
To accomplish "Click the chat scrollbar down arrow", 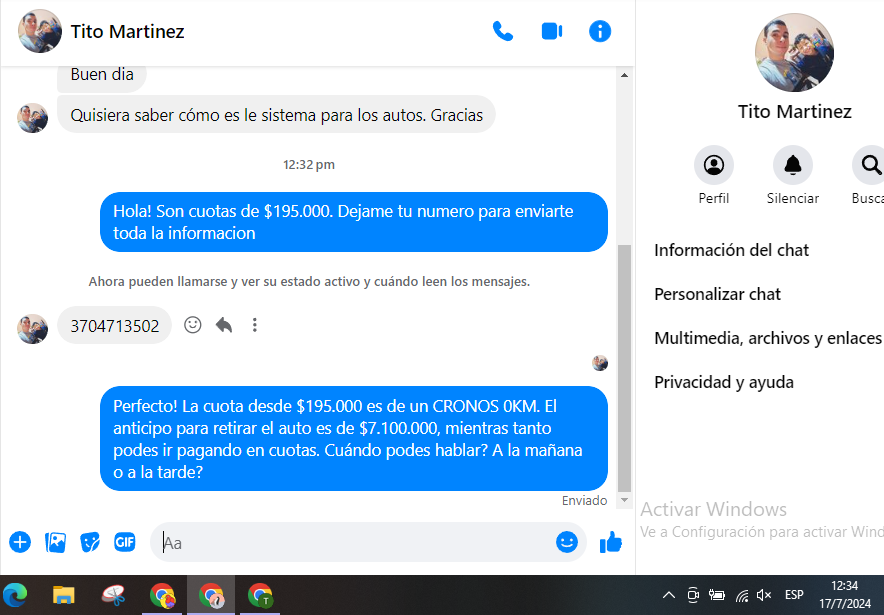I will coord(624,500).
